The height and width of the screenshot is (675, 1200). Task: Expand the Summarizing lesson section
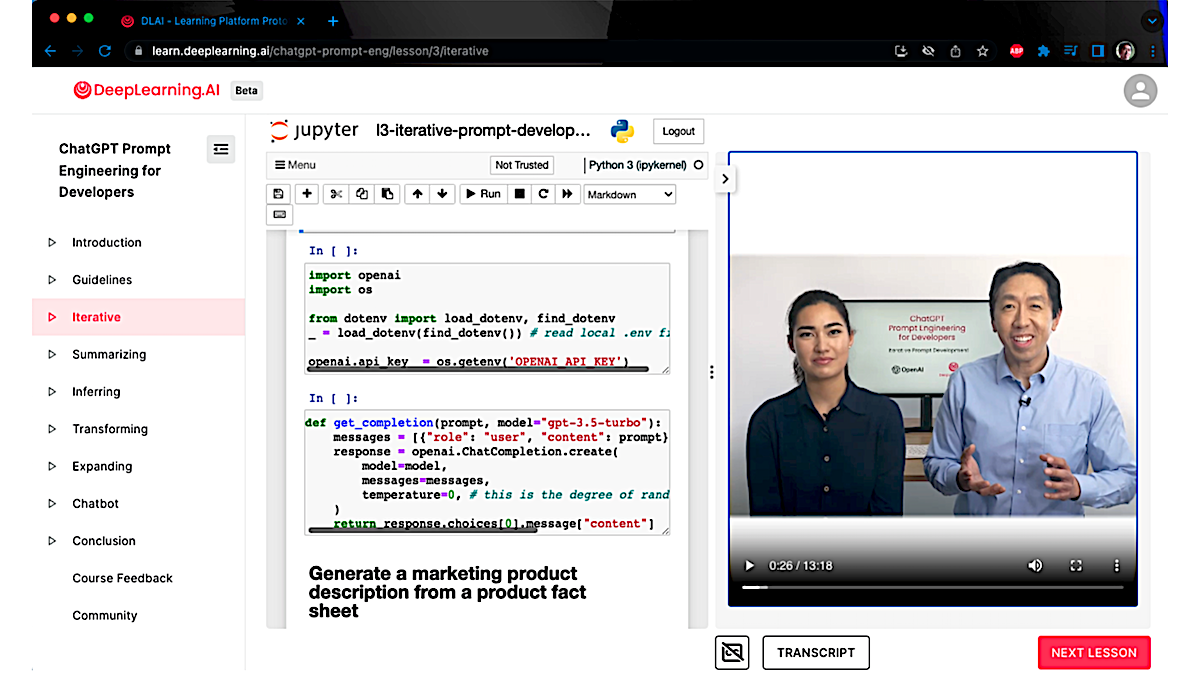[x=52, y=355]
